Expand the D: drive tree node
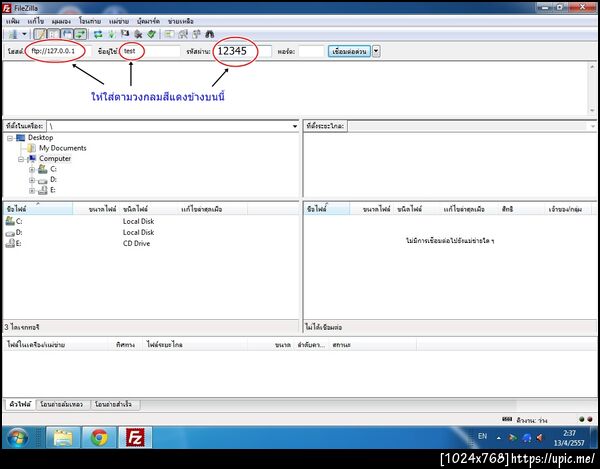 (32, 180)
